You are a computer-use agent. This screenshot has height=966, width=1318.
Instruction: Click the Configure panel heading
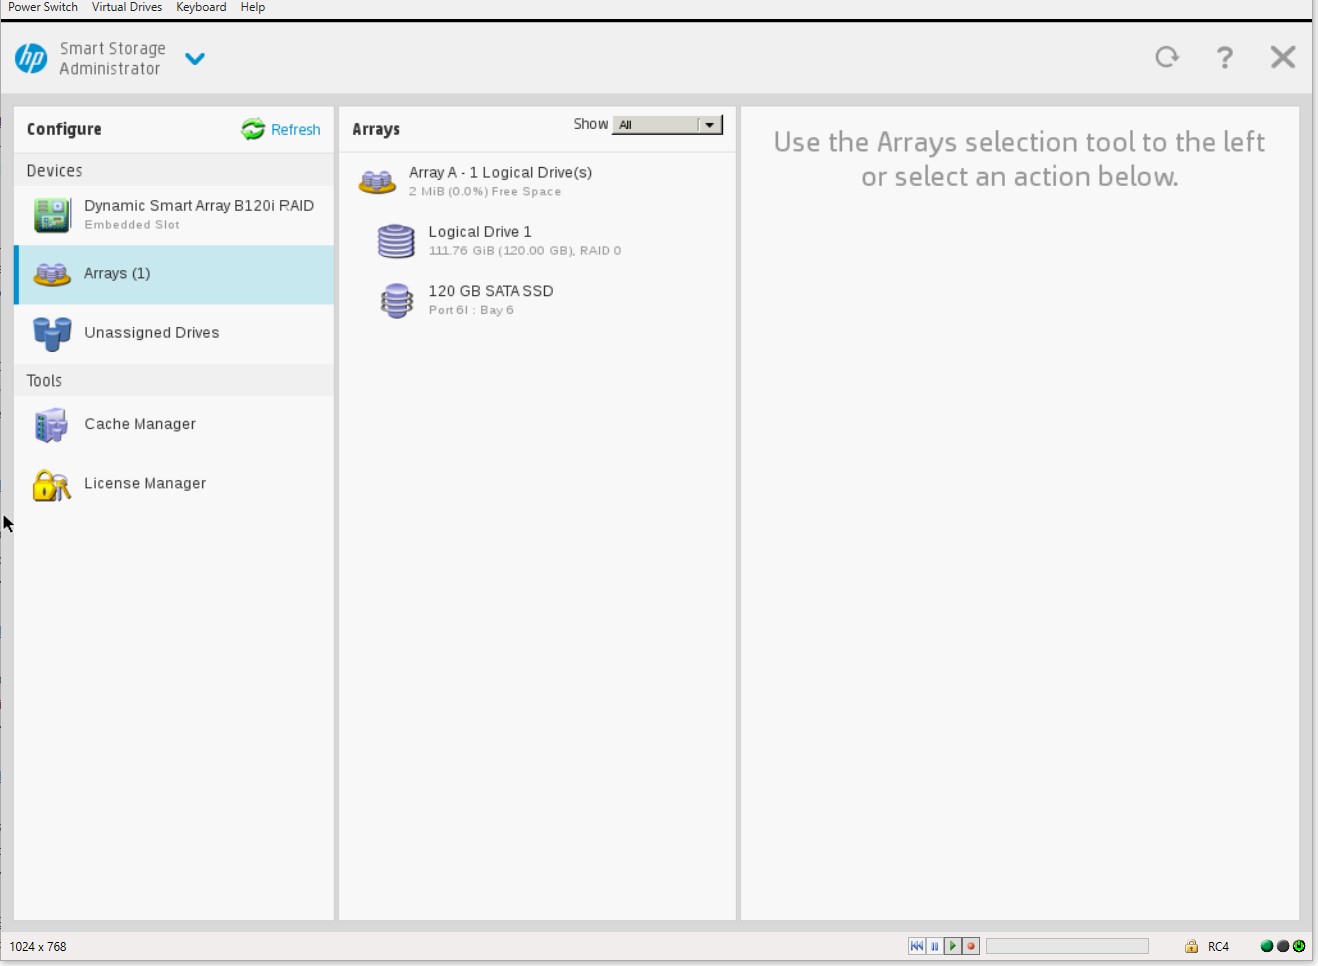(x=64, y=129)
